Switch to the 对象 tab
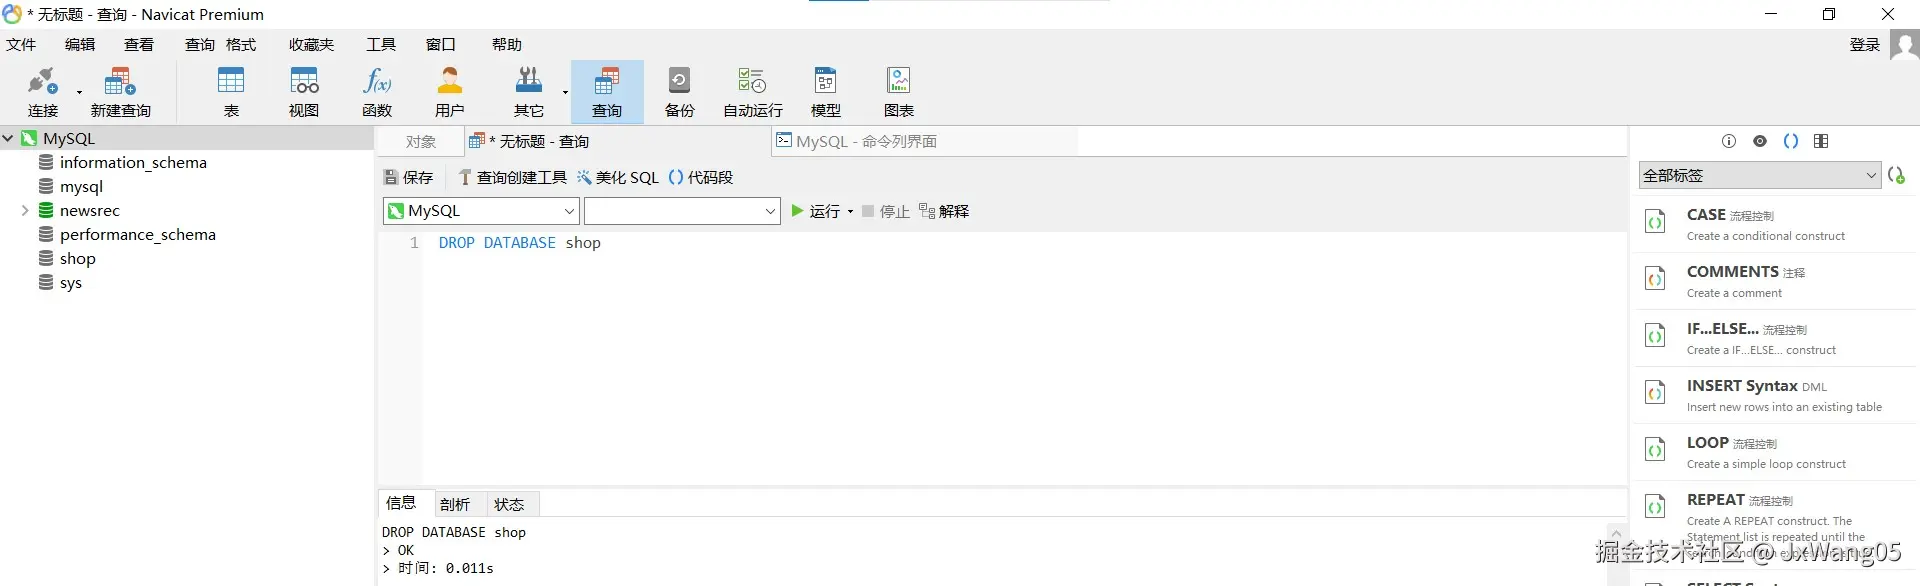This screenshot has height=586, width=1920. pos(421,142)
